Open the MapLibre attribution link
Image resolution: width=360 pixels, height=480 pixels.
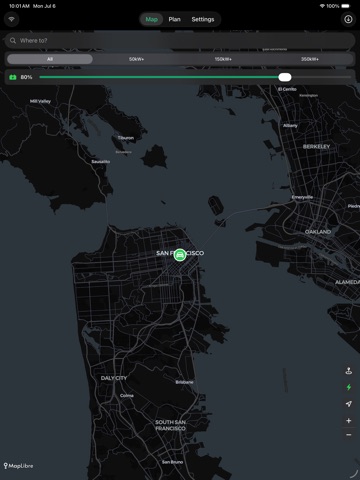click(18, 466)
